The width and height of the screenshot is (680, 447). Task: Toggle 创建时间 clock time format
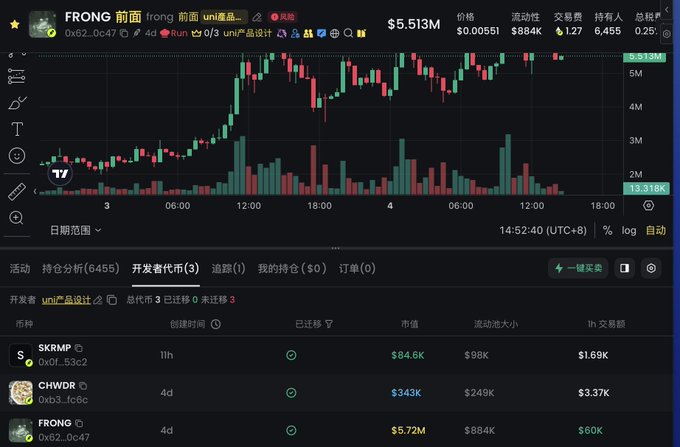pyautogui.click(x=216, y=324)
